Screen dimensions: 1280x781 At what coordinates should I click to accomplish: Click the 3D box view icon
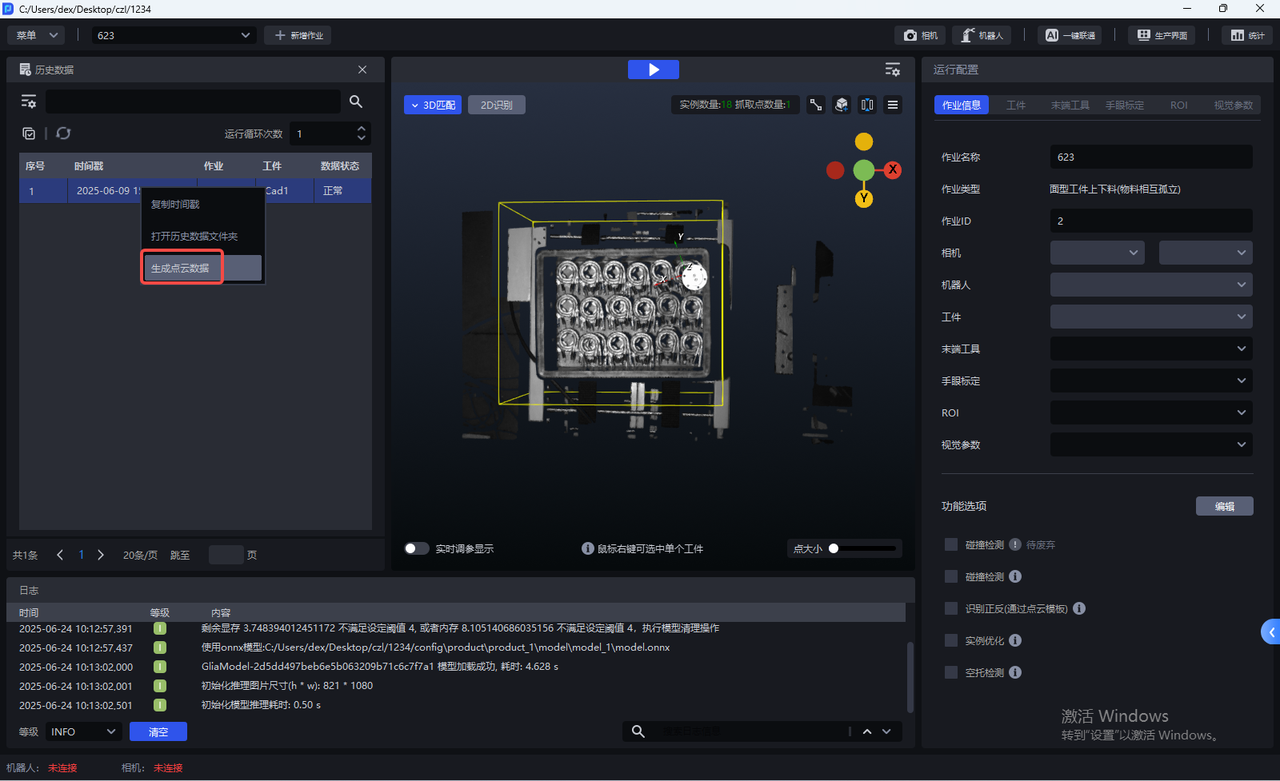(842, 105)
